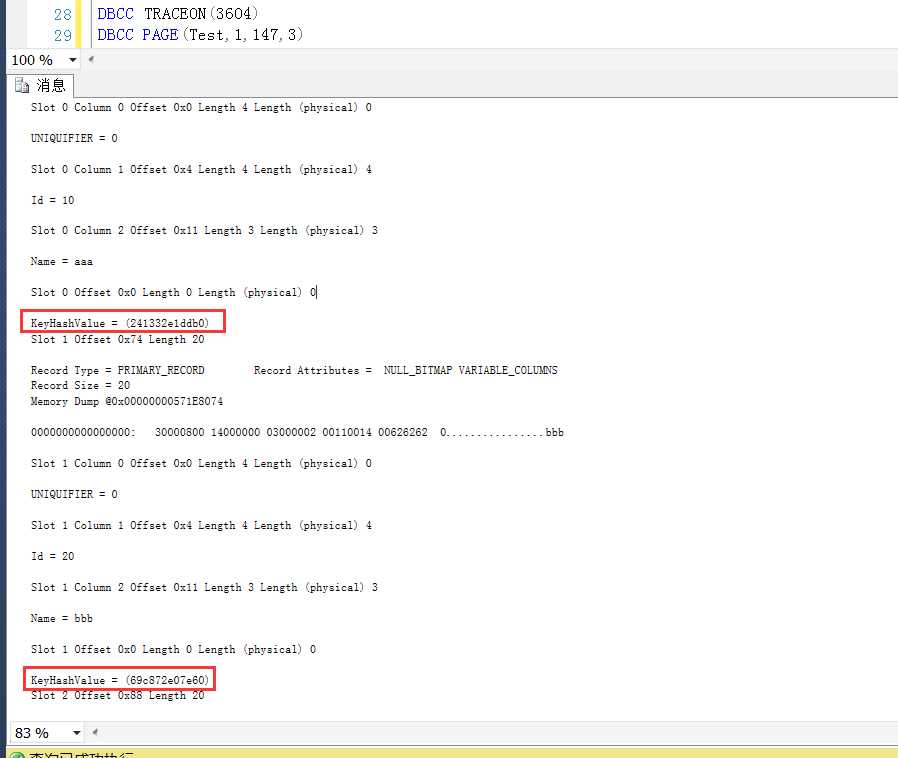Click the 'UNIQUIFIER = 0' line under Slot 1
This screenshot has height=758, width=898.
coord(74,494)
